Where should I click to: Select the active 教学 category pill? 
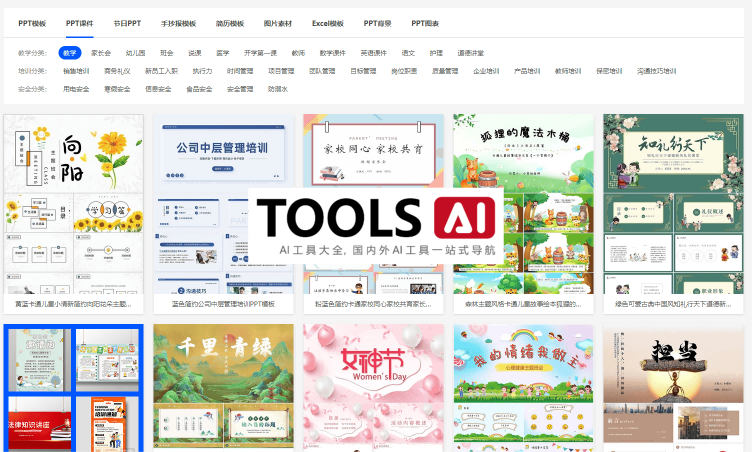[70, 53]
